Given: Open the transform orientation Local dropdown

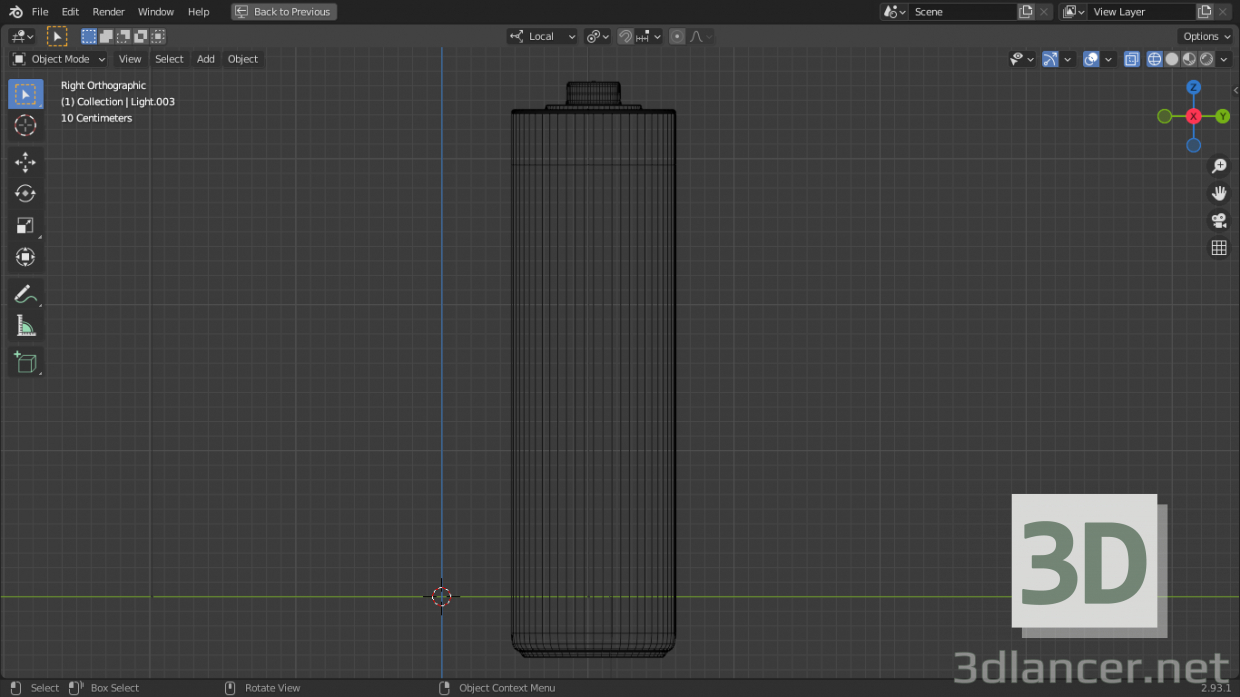Looking at the screenshot, I should coord(542,36).
